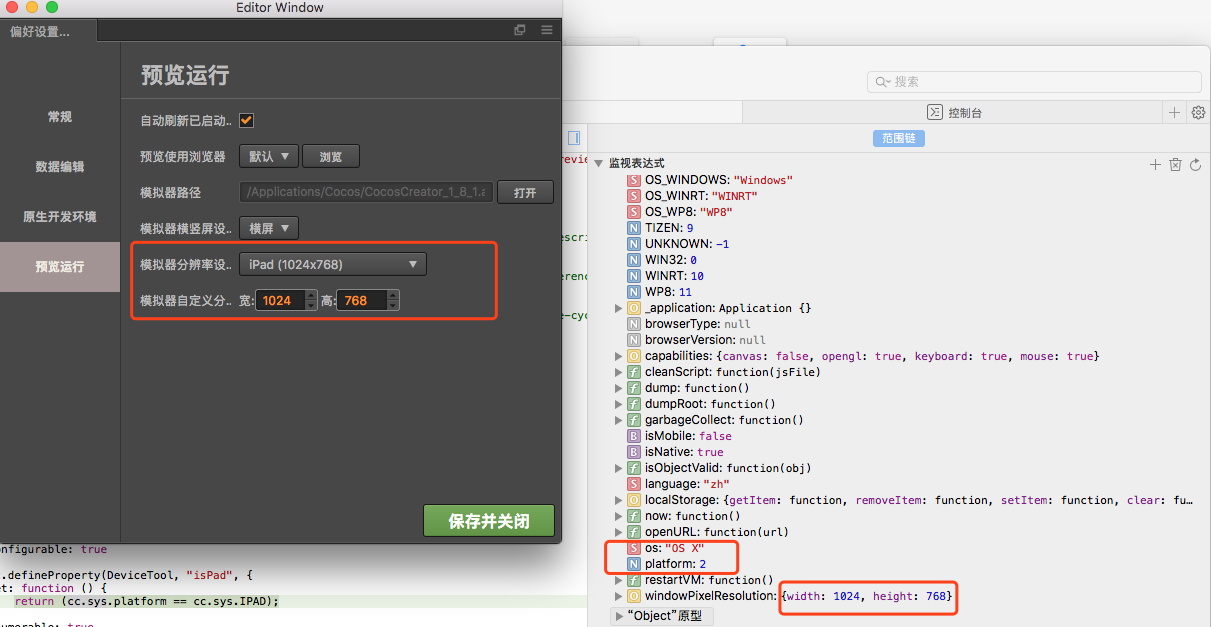Click the N icon beside WP8: 11
This screenshot has height=627, width=1211.
[x=634, y=292]
